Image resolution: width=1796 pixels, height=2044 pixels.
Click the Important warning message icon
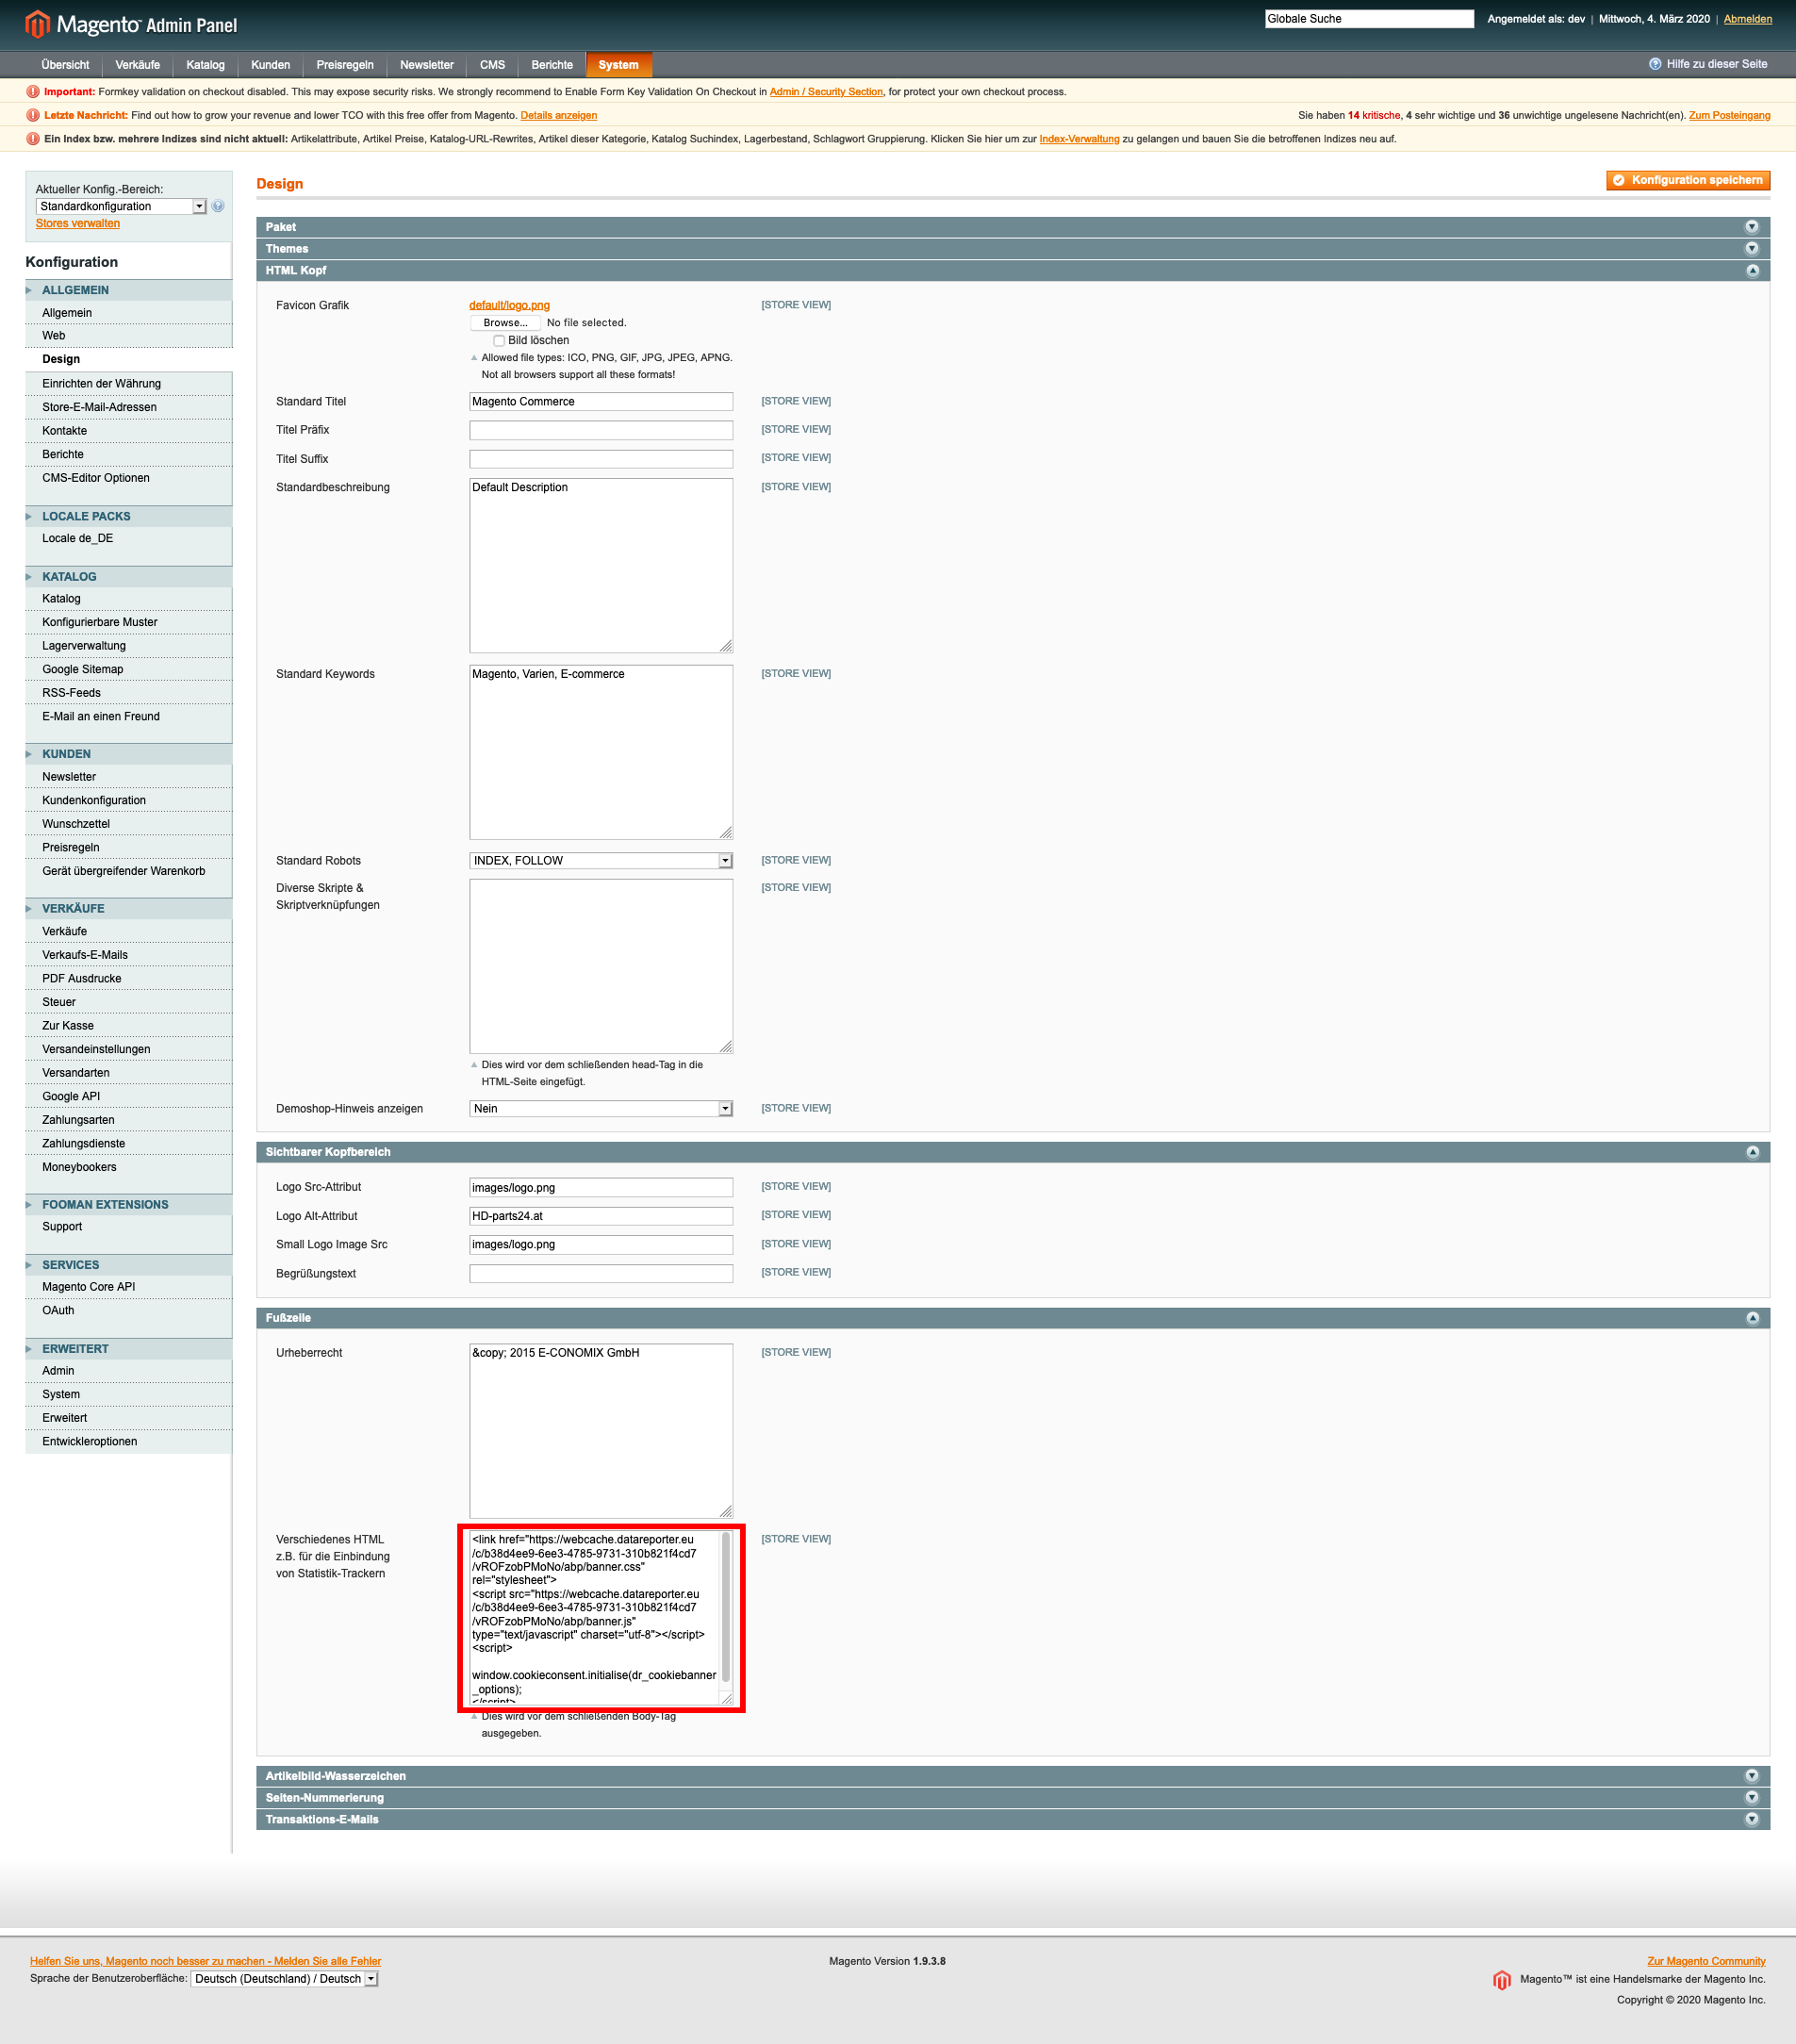click(x=33, y=91)
